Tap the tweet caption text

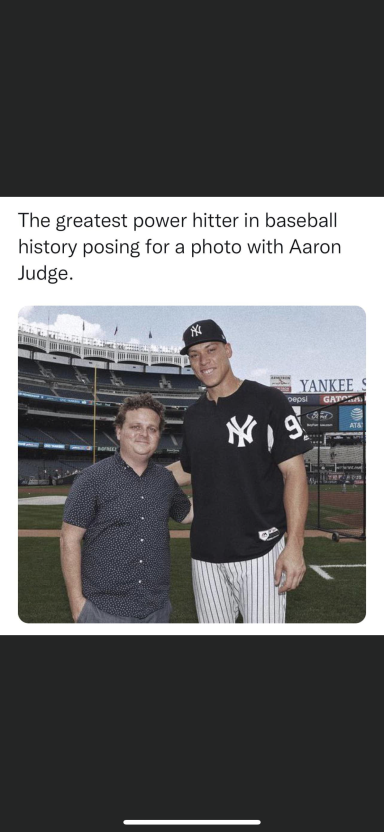click(x=179, y=247)
